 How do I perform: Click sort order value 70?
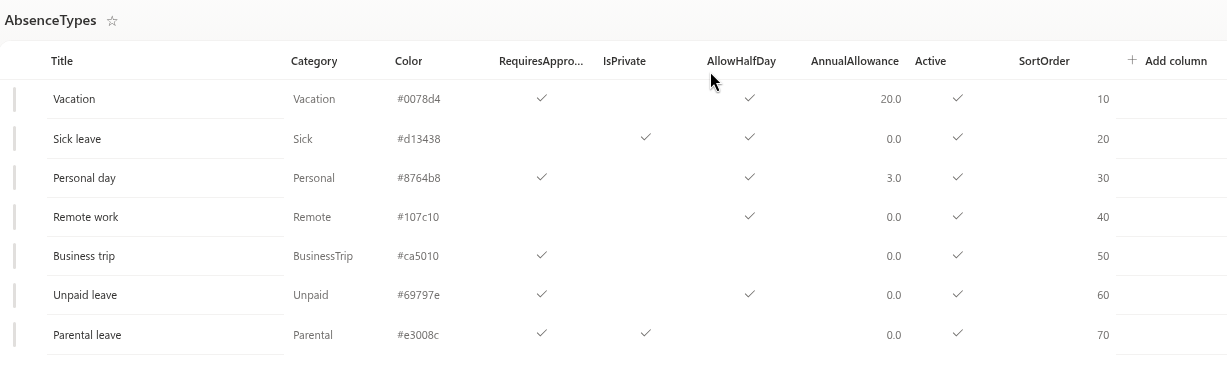tap(1103, 335)
